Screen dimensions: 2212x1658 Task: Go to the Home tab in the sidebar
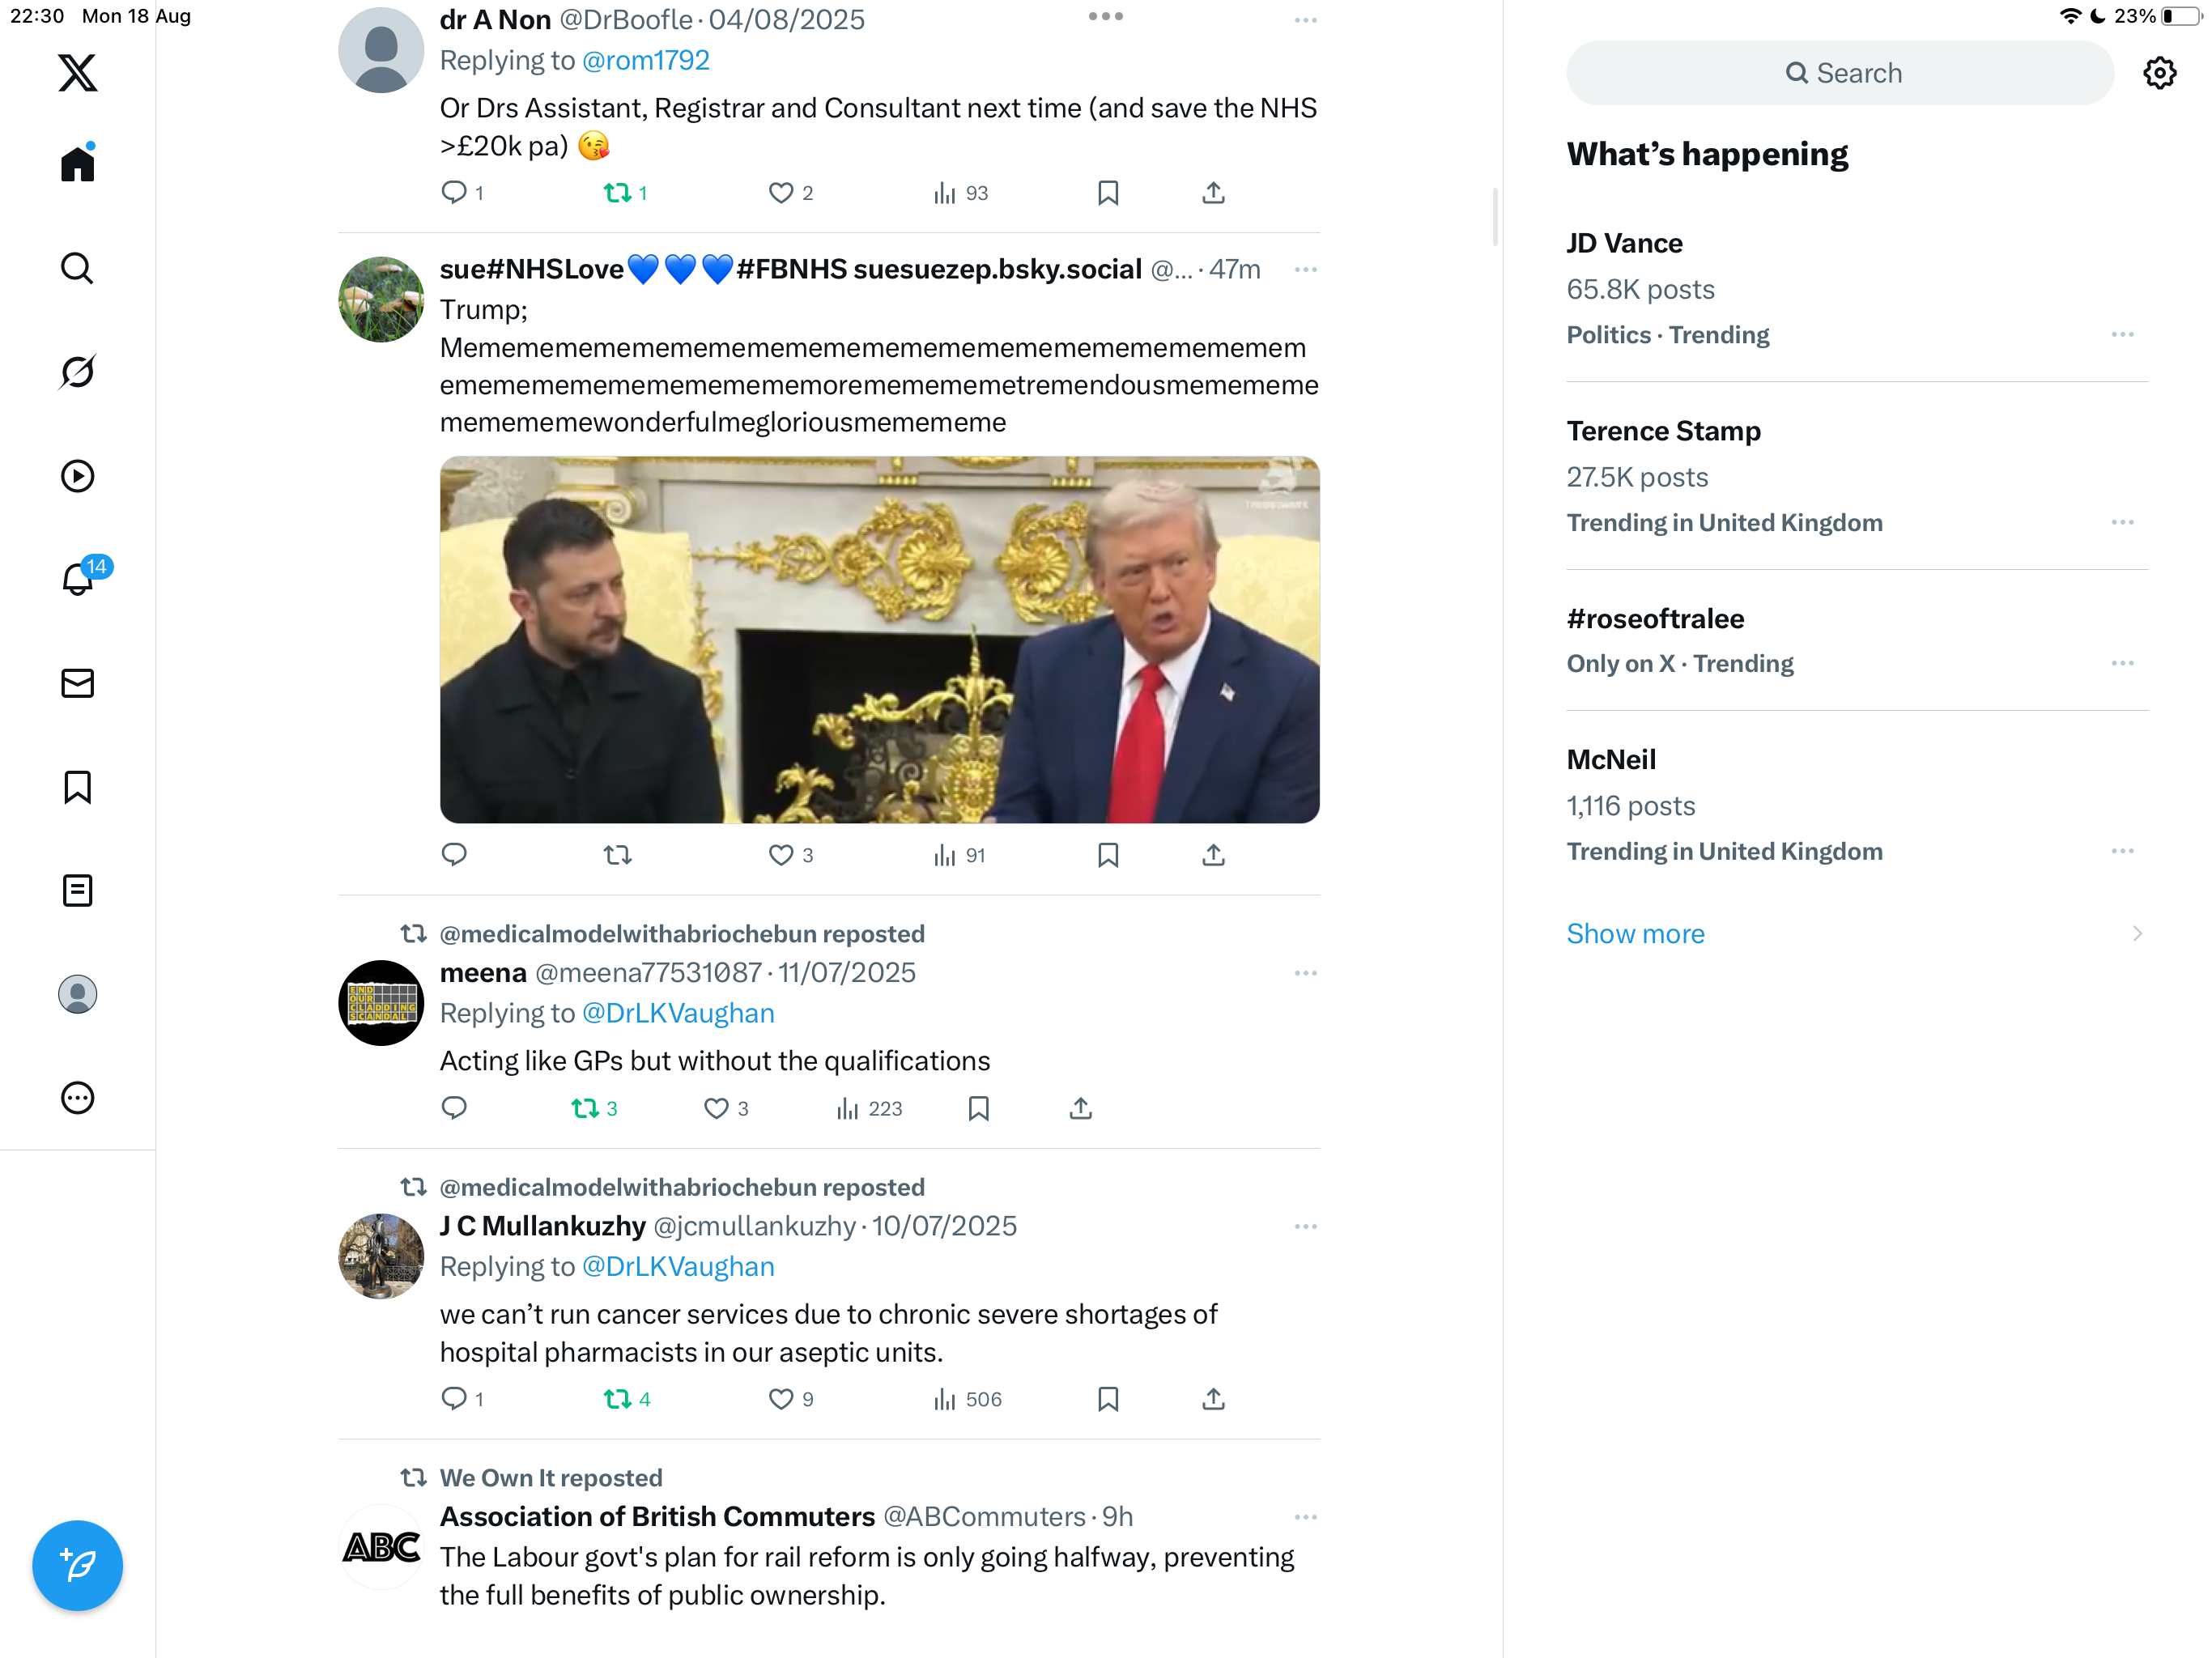click(x=77, y=163)
